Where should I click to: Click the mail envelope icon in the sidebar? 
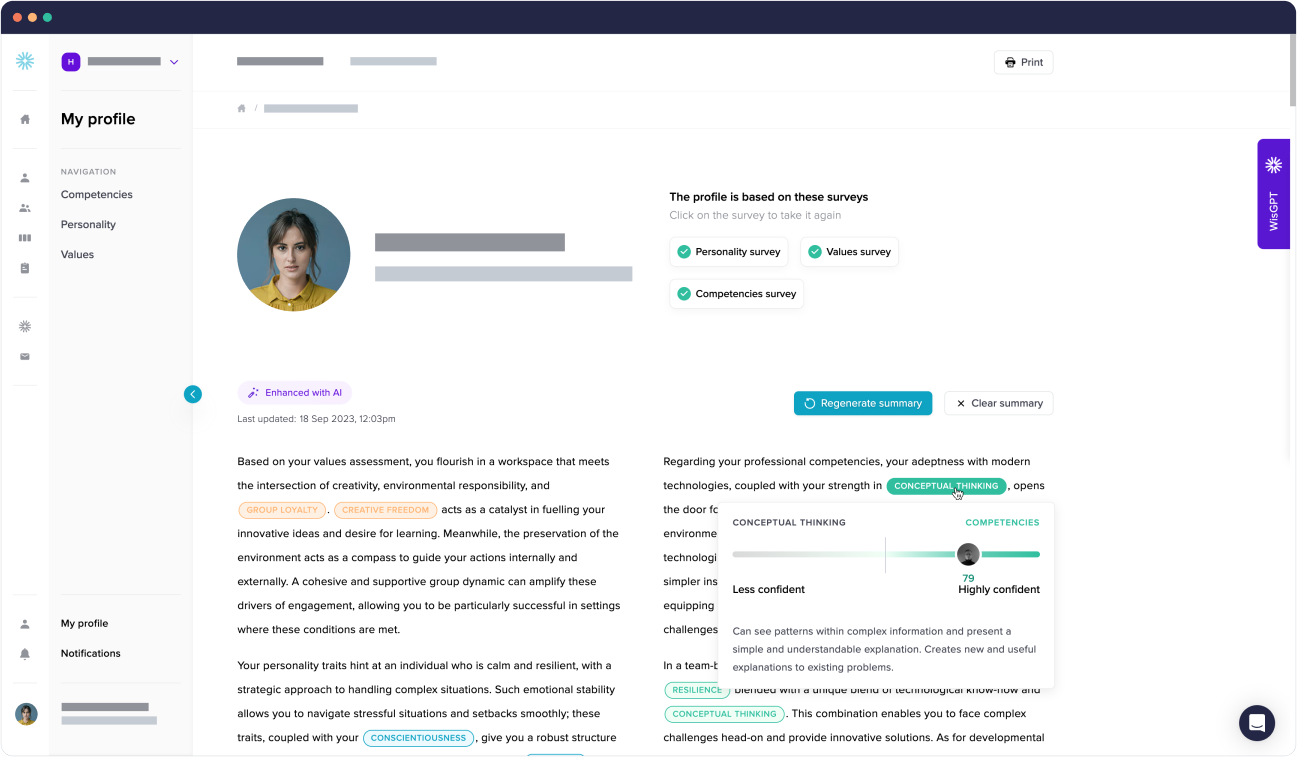coord(24,356)
